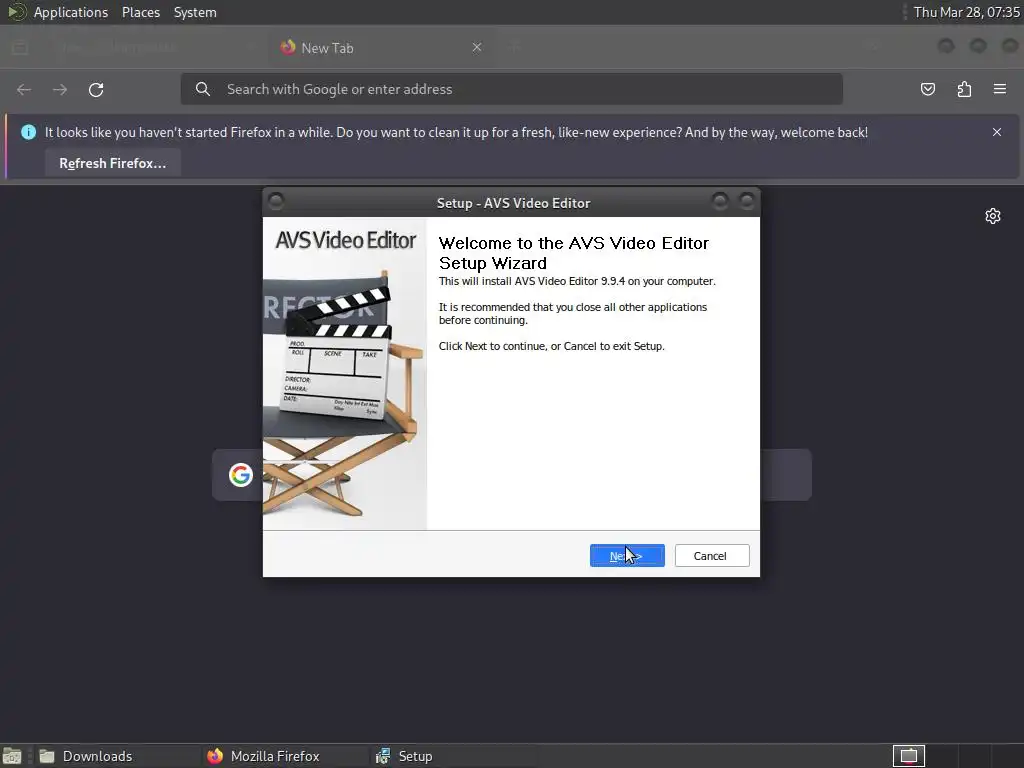
Task: Click the clock showing Thu Mar 28
Action: click(966, 12)
